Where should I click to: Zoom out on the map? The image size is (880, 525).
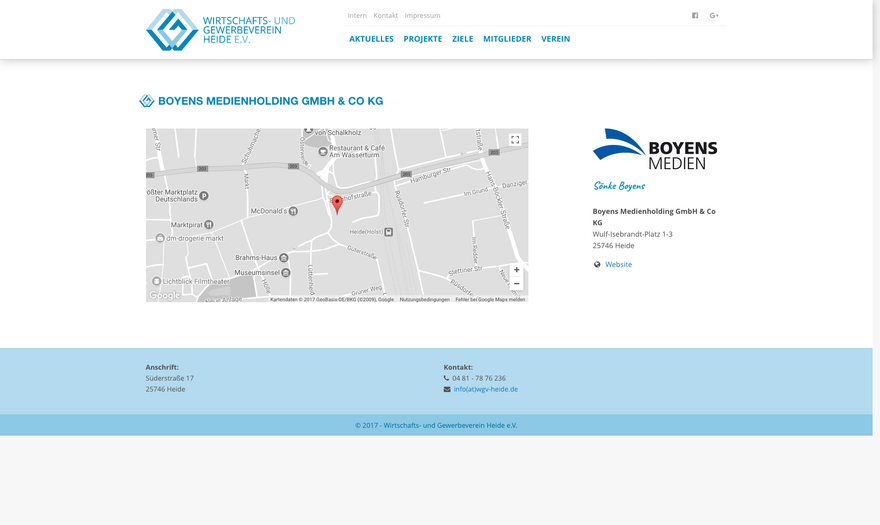pyautogui.click(x=516, y=284)
